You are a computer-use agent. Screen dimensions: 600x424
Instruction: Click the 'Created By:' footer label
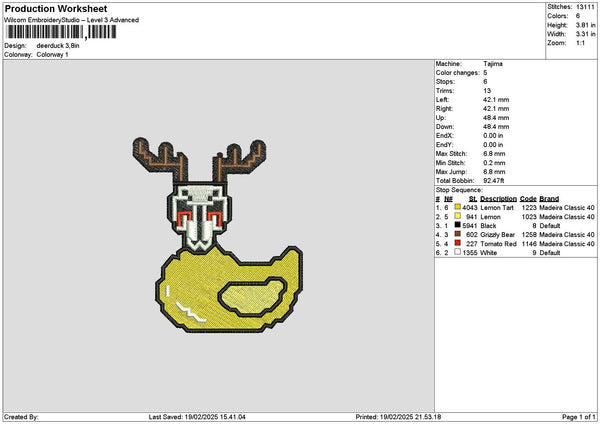point(21,417)
